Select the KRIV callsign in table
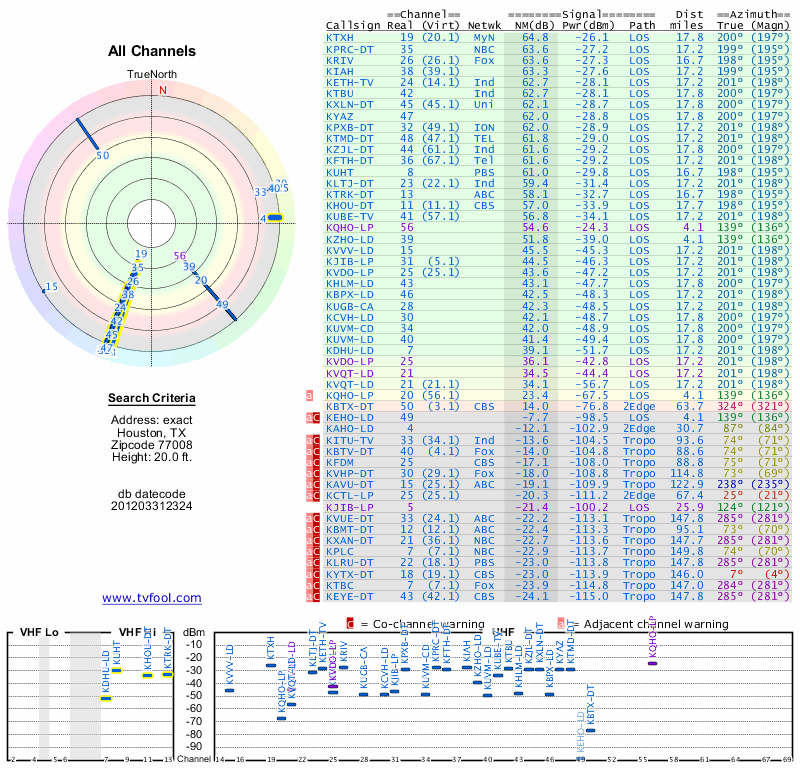 click(x=340, y=60)
